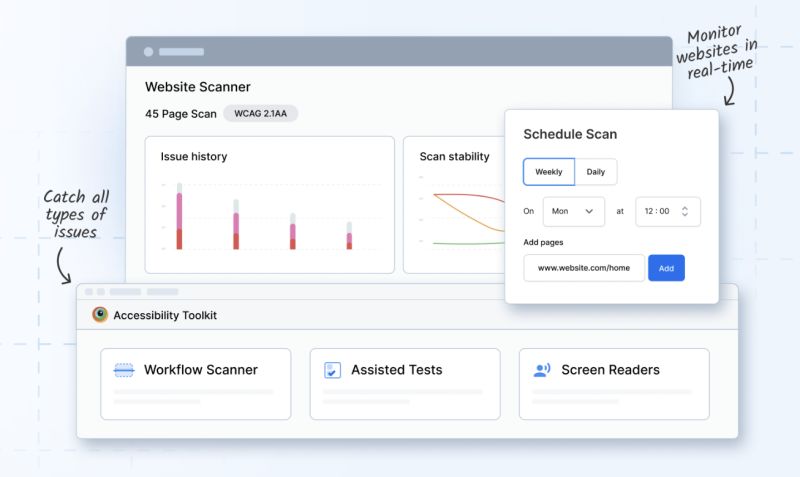Click the time stepper arrows
Image resolution: width=800 pixels, height=477 pixels.
[685, 211]
